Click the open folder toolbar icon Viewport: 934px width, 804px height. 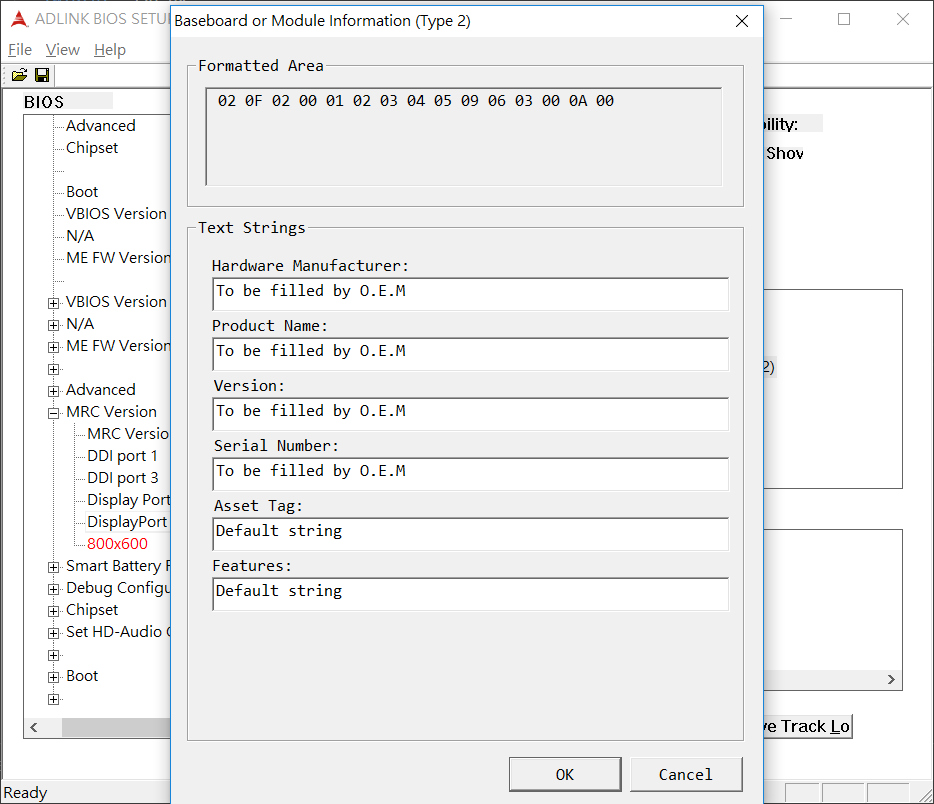[19, 75]
